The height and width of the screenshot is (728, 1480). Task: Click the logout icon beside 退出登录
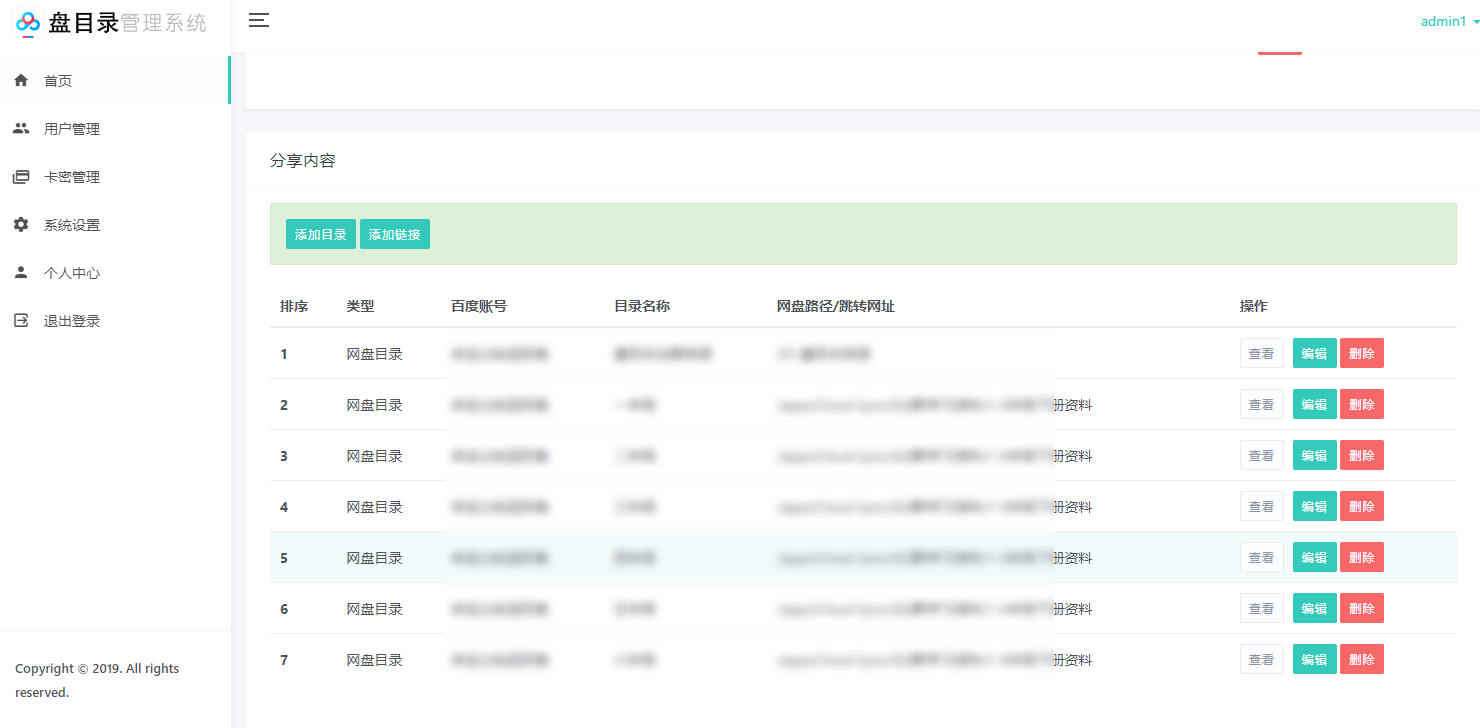pos(21,321)
